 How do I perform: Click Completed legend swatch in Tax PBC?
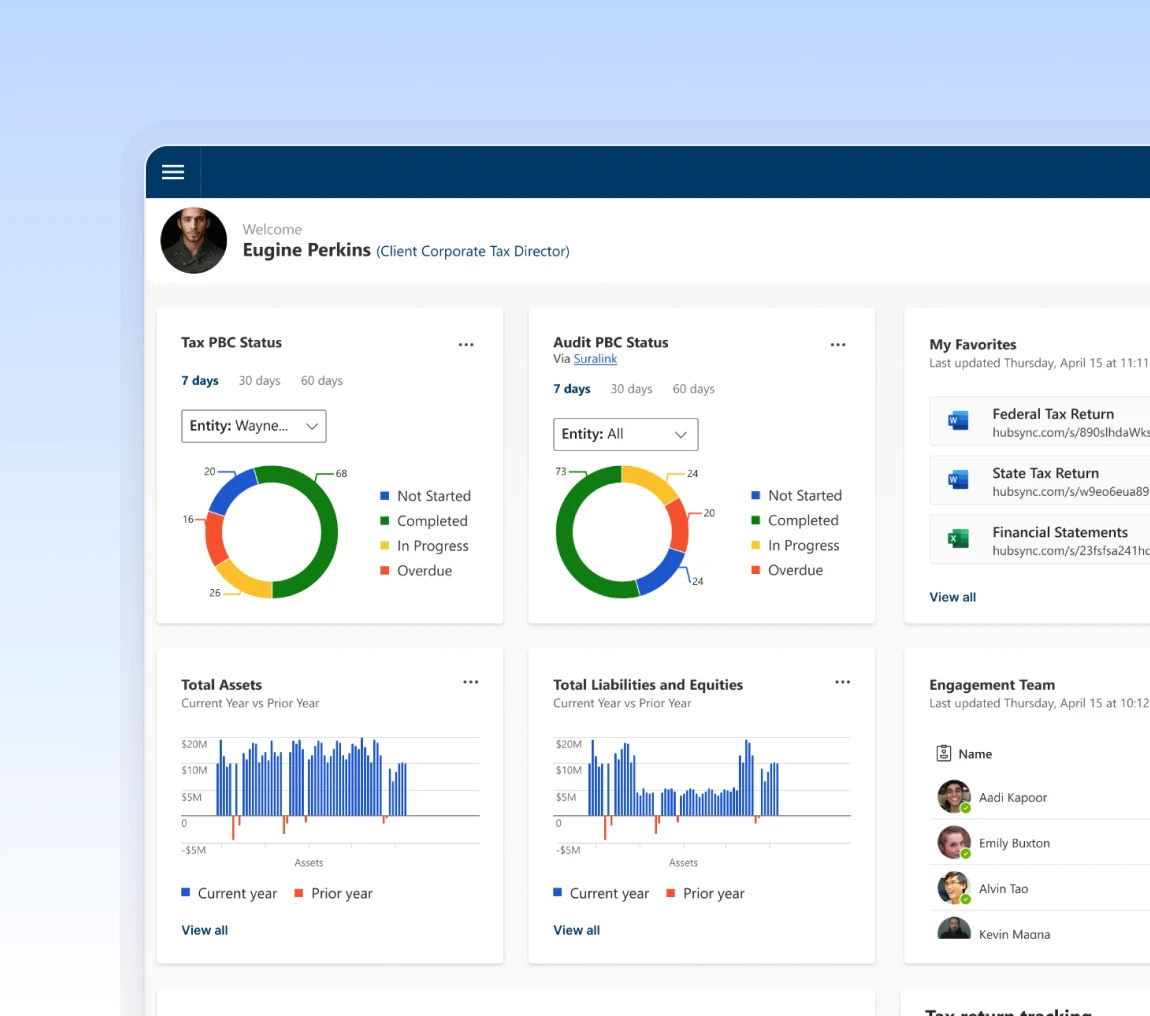pos(384,521)
